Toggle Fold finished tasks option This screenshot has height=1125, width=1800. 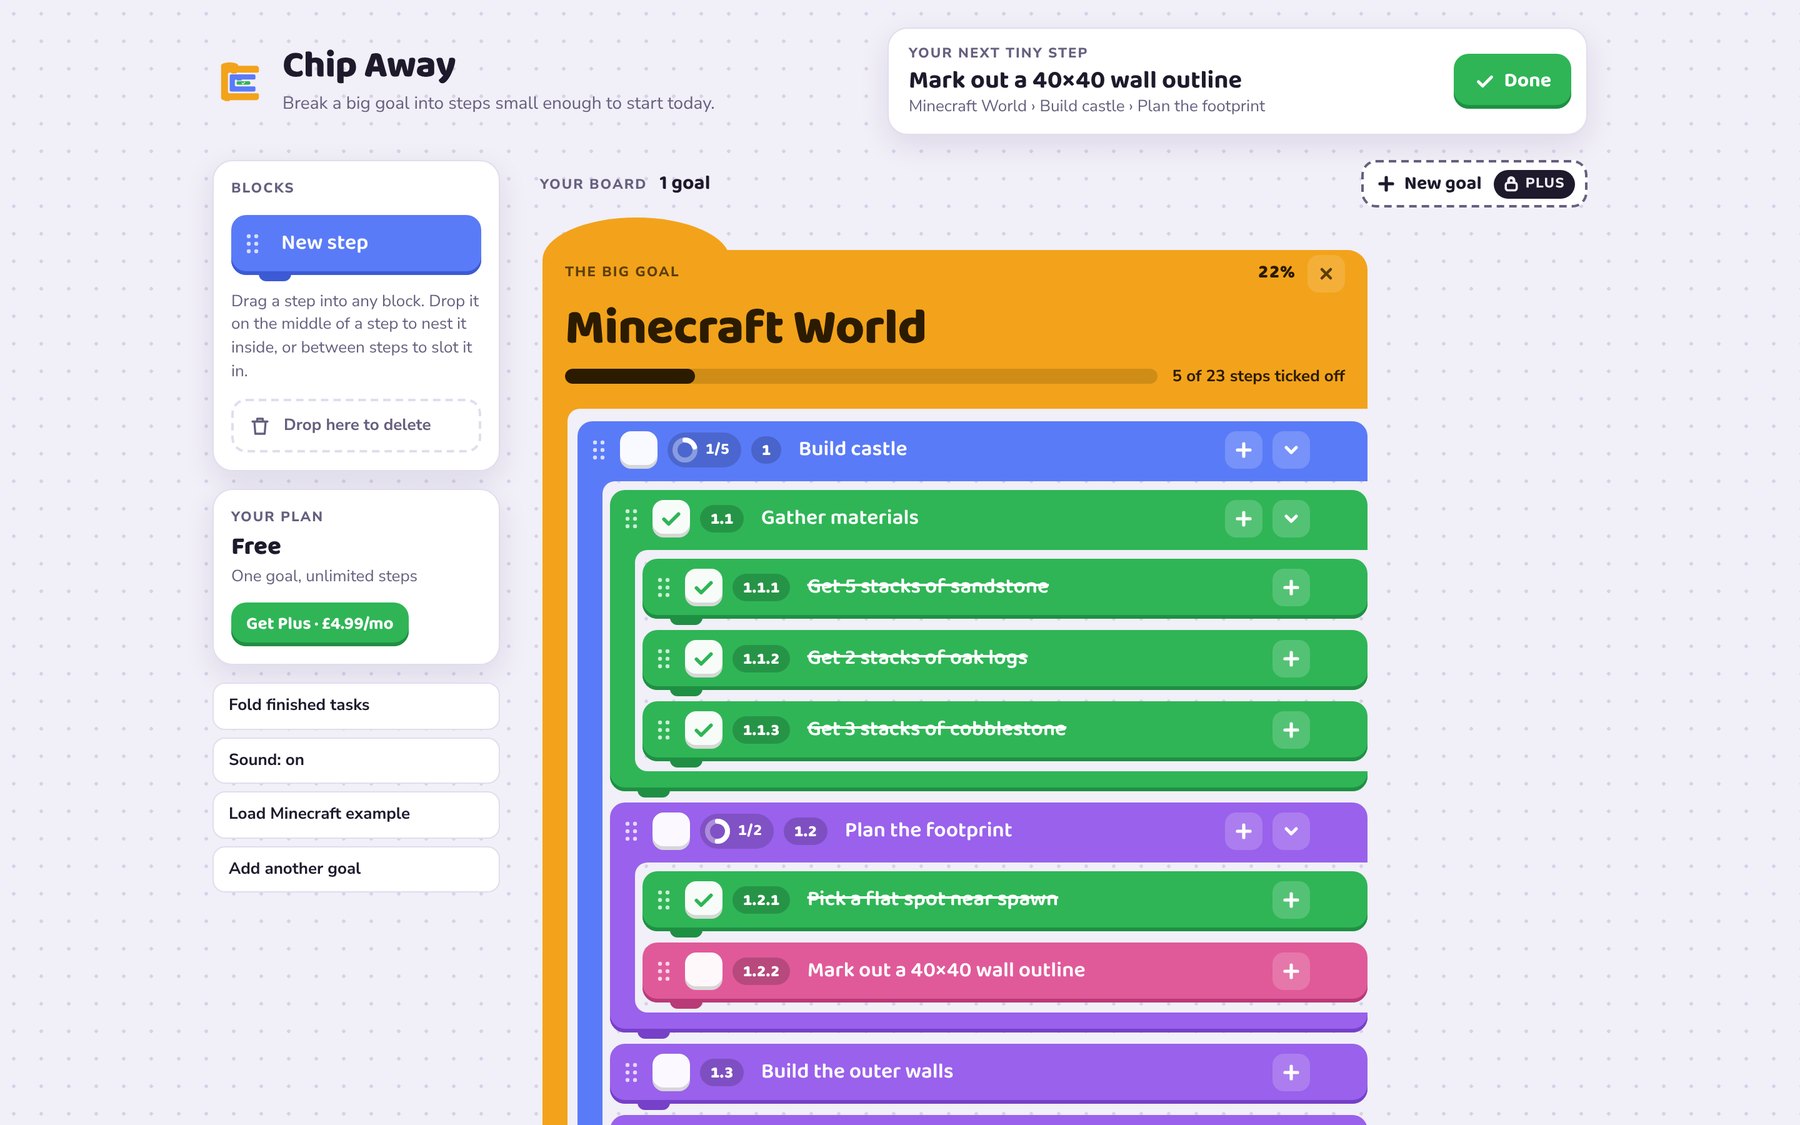356,706
